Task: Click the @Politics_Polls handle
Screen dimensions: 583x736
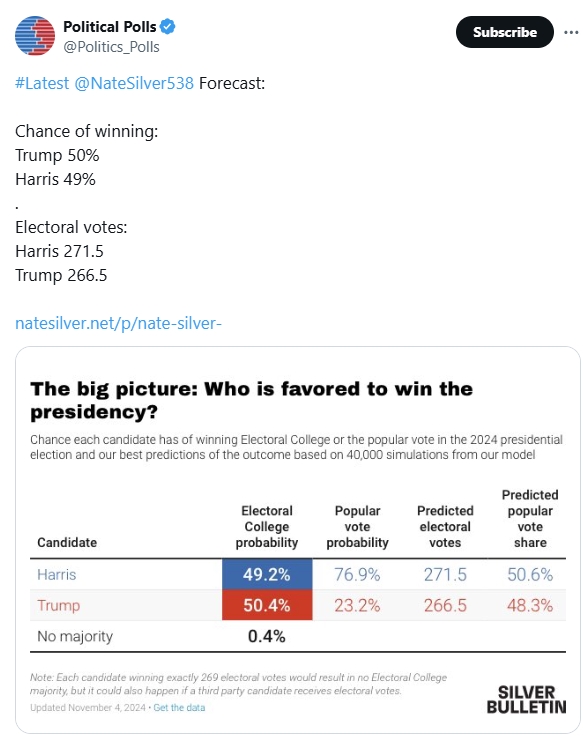Action: (111, 47)
